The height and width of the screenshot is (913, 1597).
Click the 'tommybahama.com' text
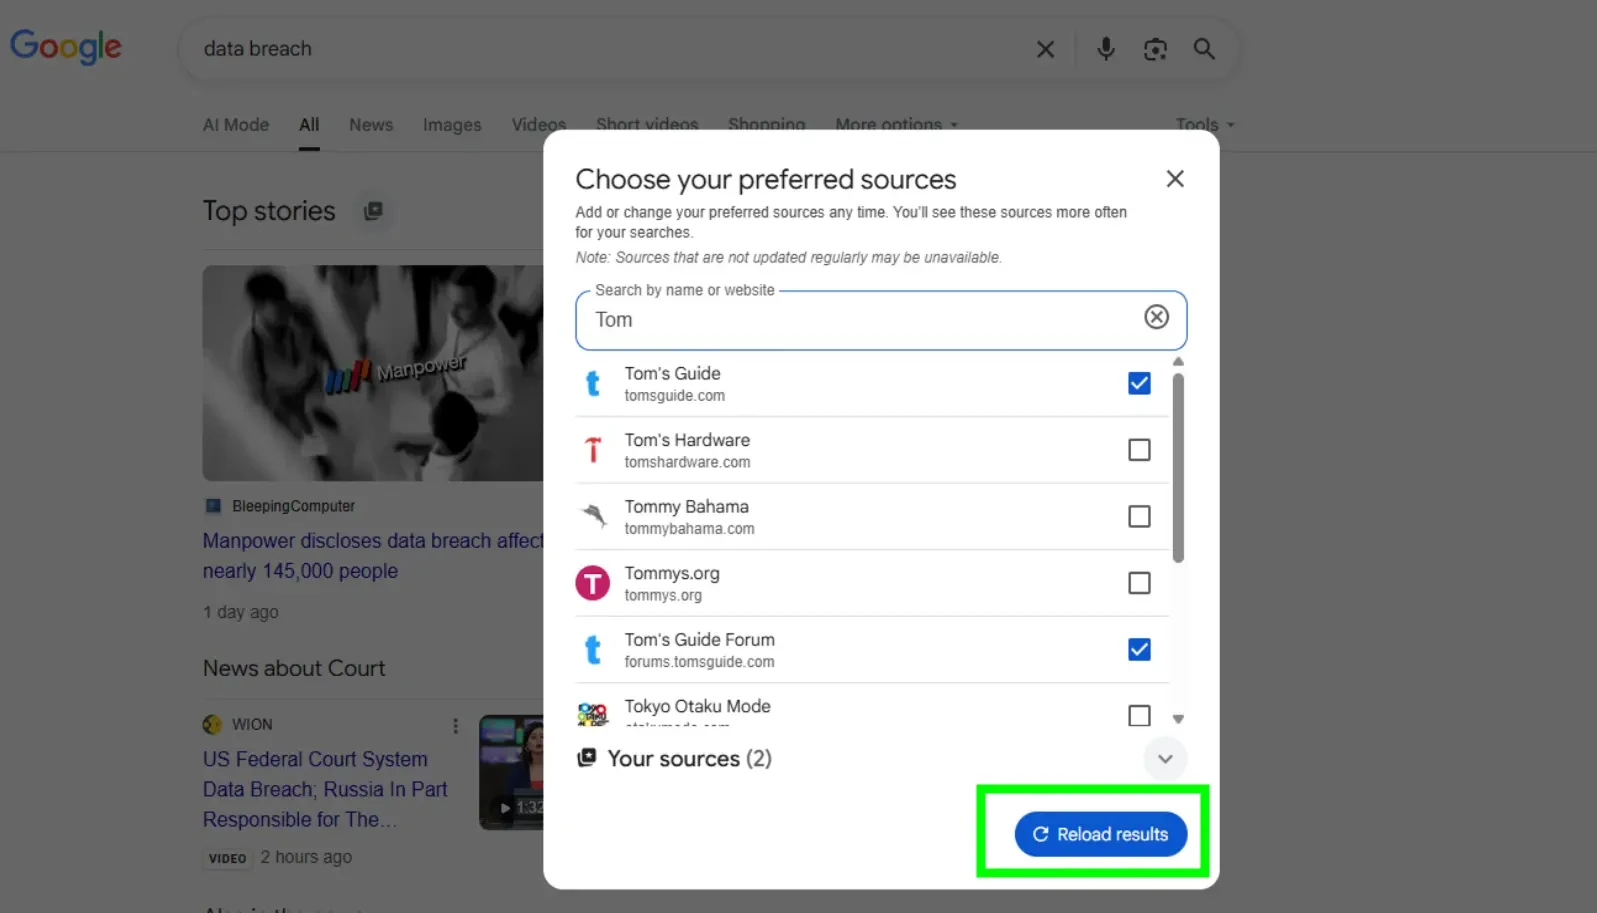[690, 529]
